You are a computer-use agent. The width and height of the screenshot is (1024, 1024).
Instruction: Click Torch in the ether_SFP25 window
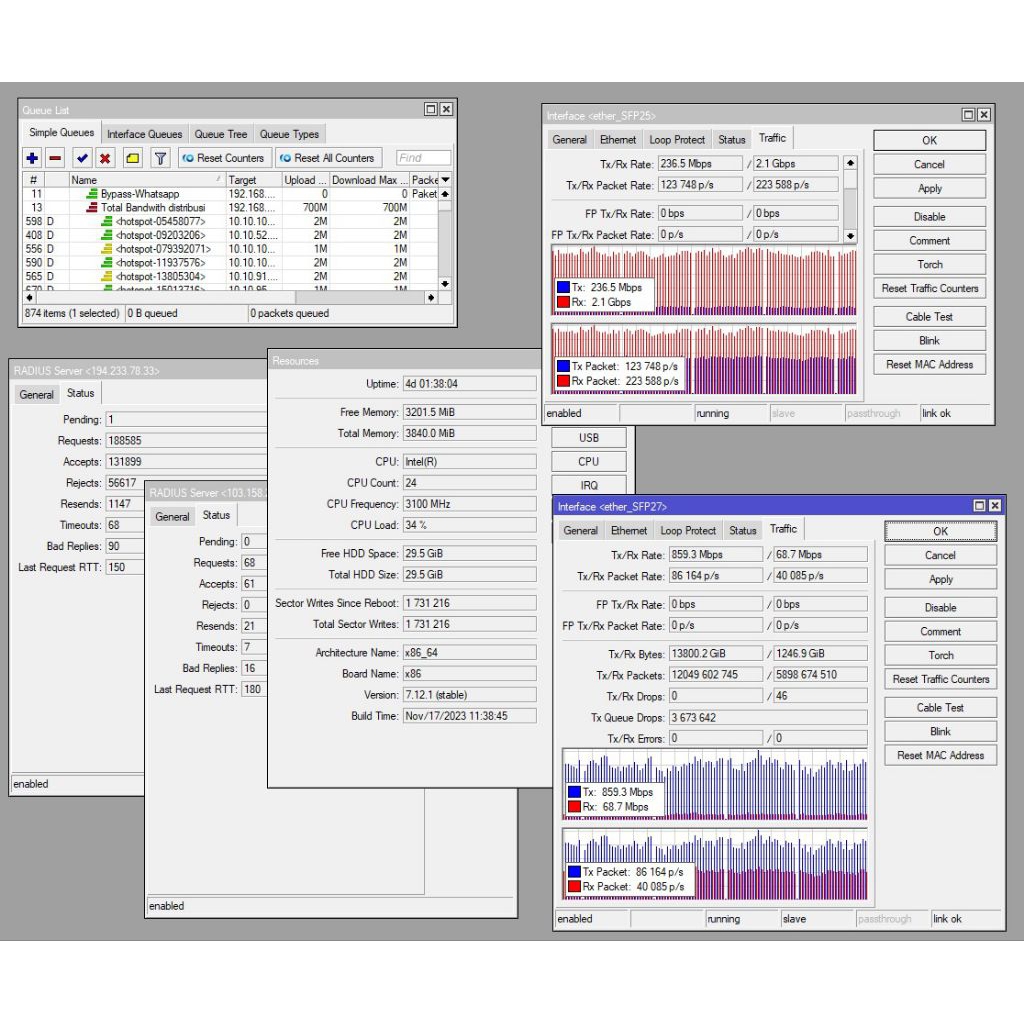(929, 264)
